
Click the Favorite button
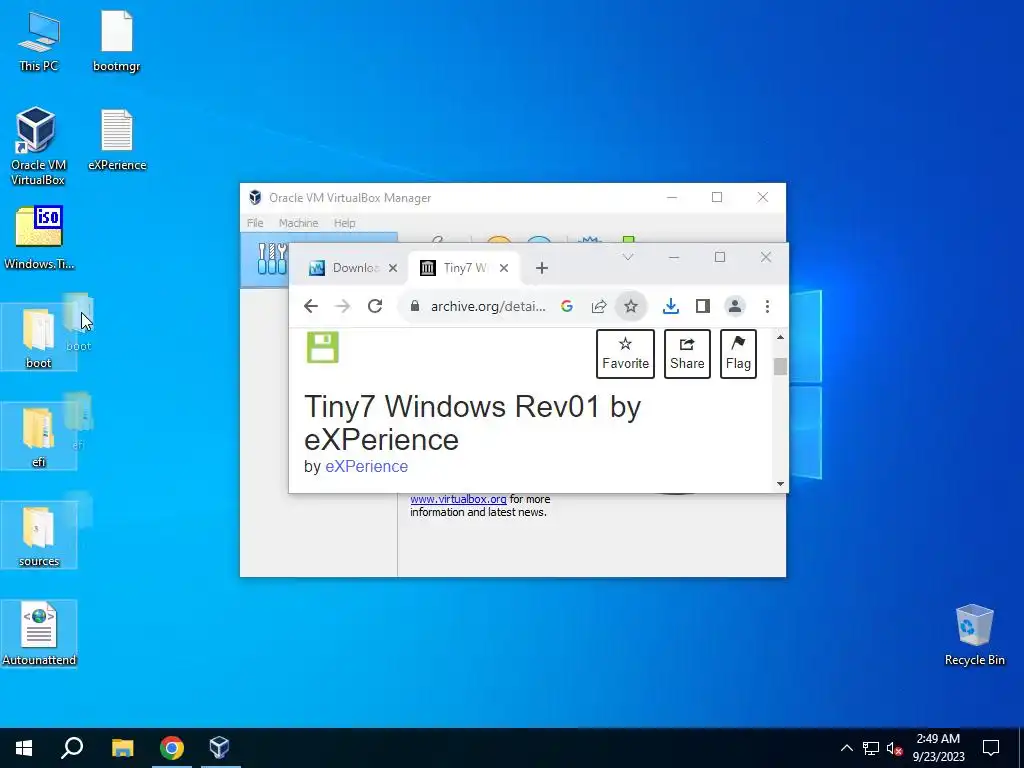[x=626, y=354]
